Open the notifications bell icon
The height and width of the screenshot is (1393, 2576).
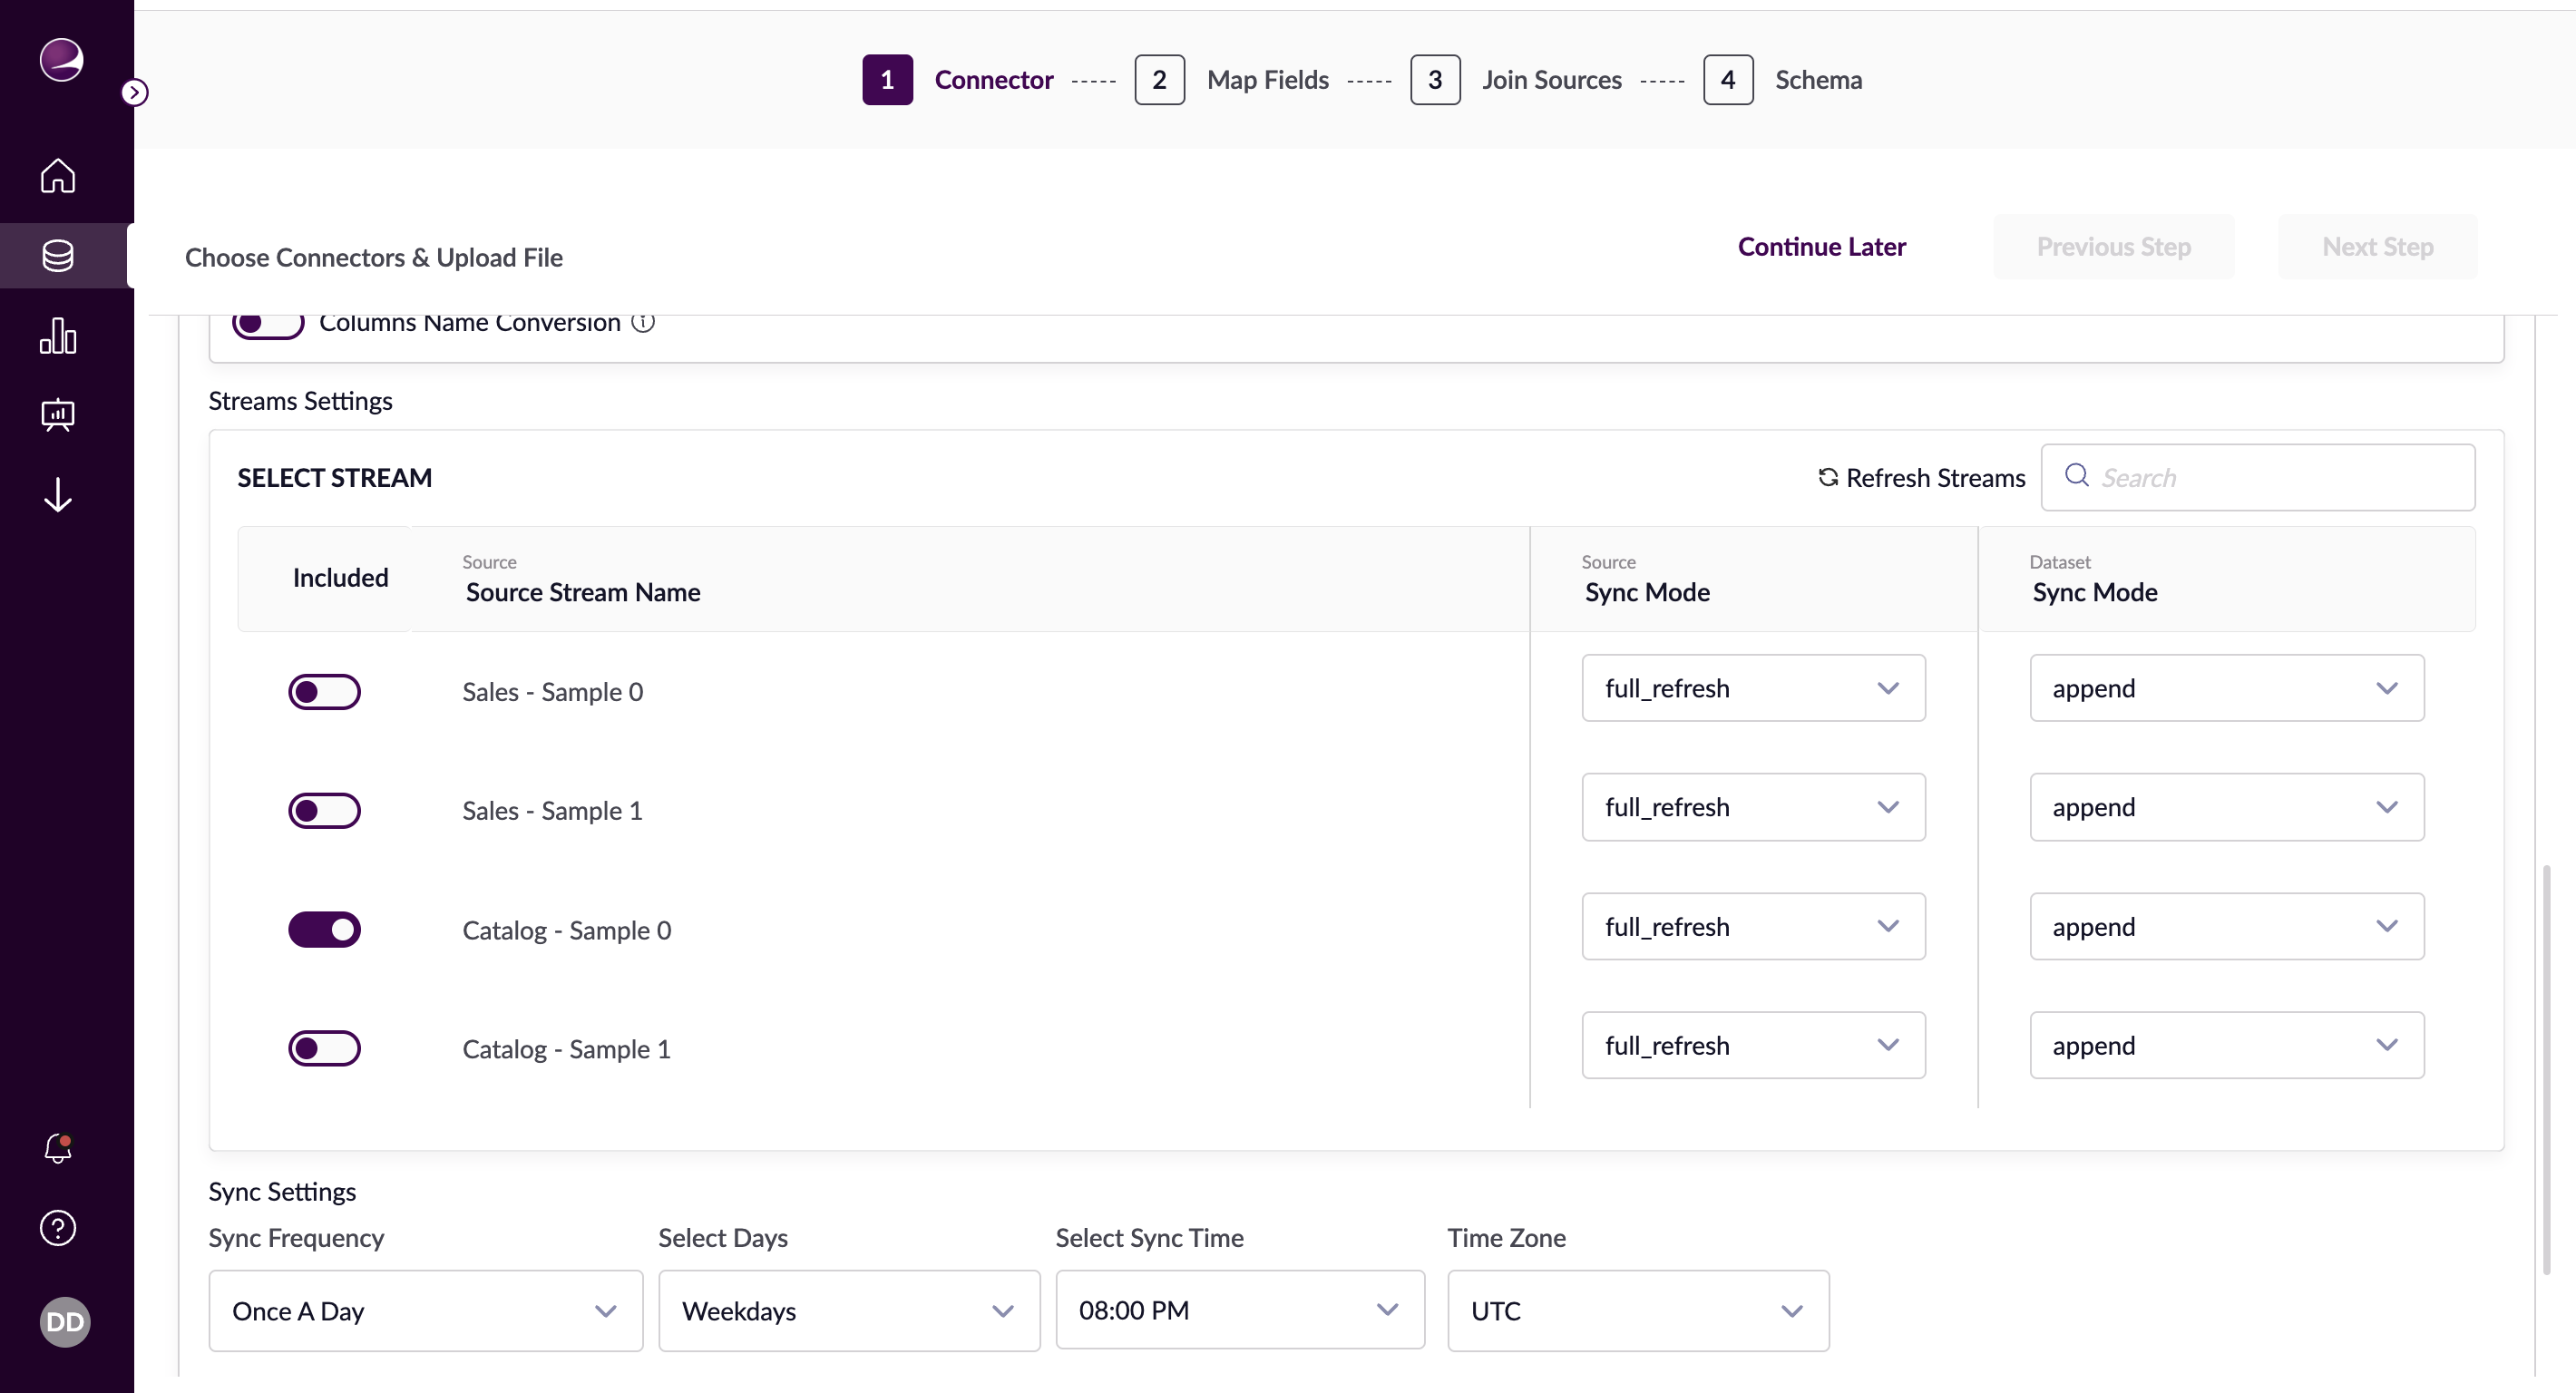[58, 1148]
